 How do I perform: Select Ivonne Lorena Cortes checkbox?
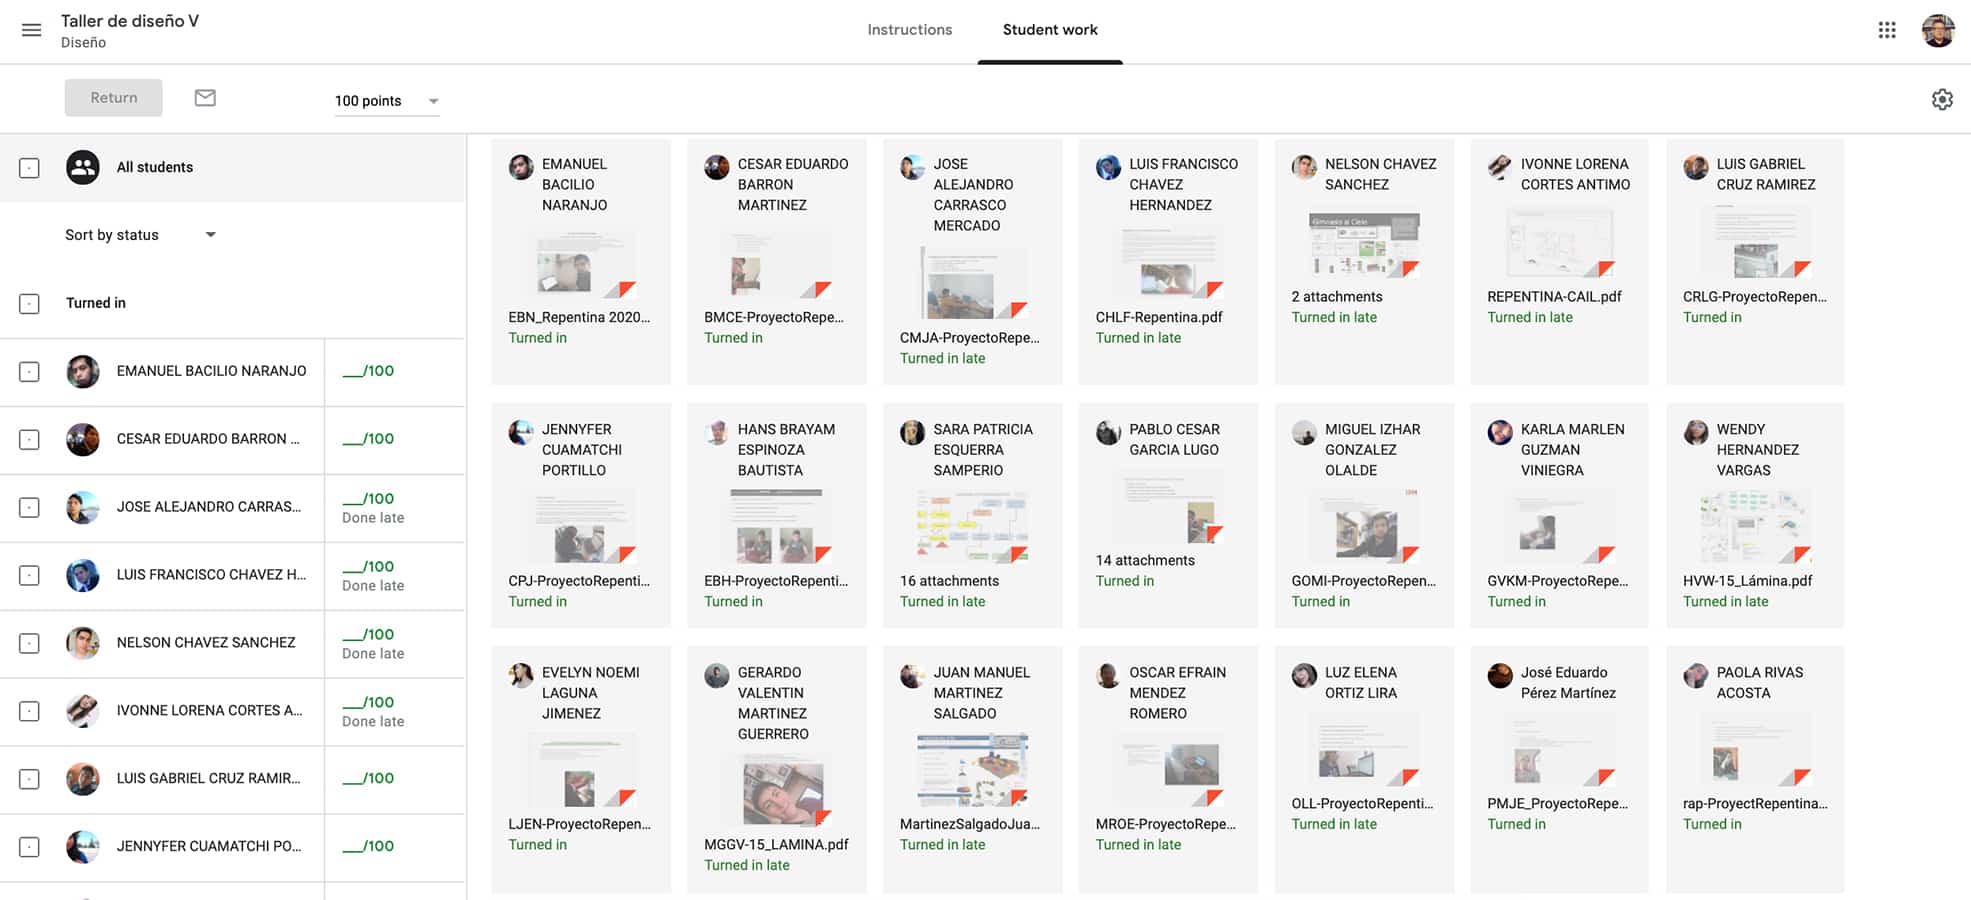tap(30, 711)
